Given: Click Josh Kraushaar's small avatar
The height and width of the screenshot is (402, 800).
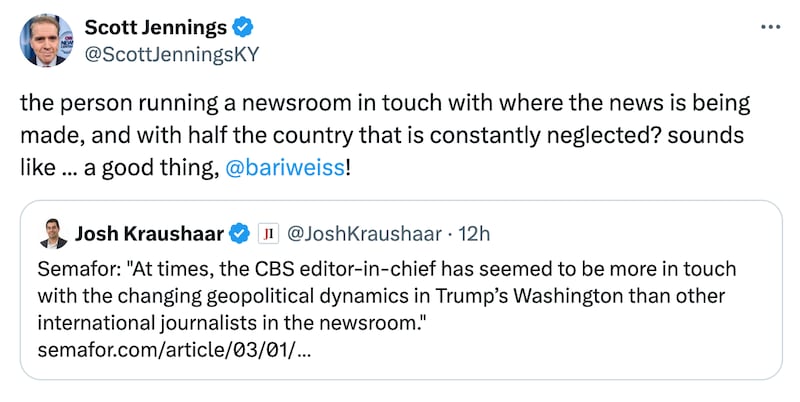Looking at the screenshot, I should (x=52, y=234).
